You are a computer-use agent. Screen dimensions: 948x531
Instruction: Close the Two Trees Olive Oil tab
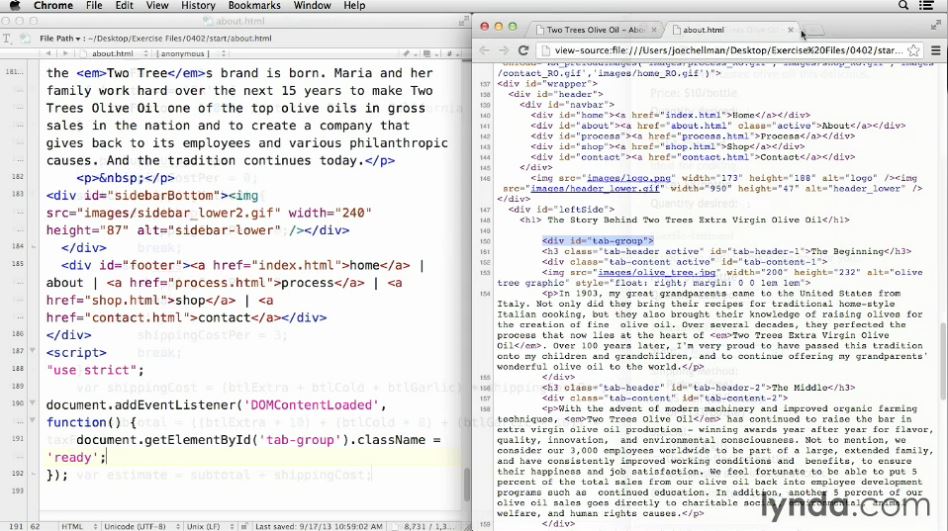[x=654, y=30]
